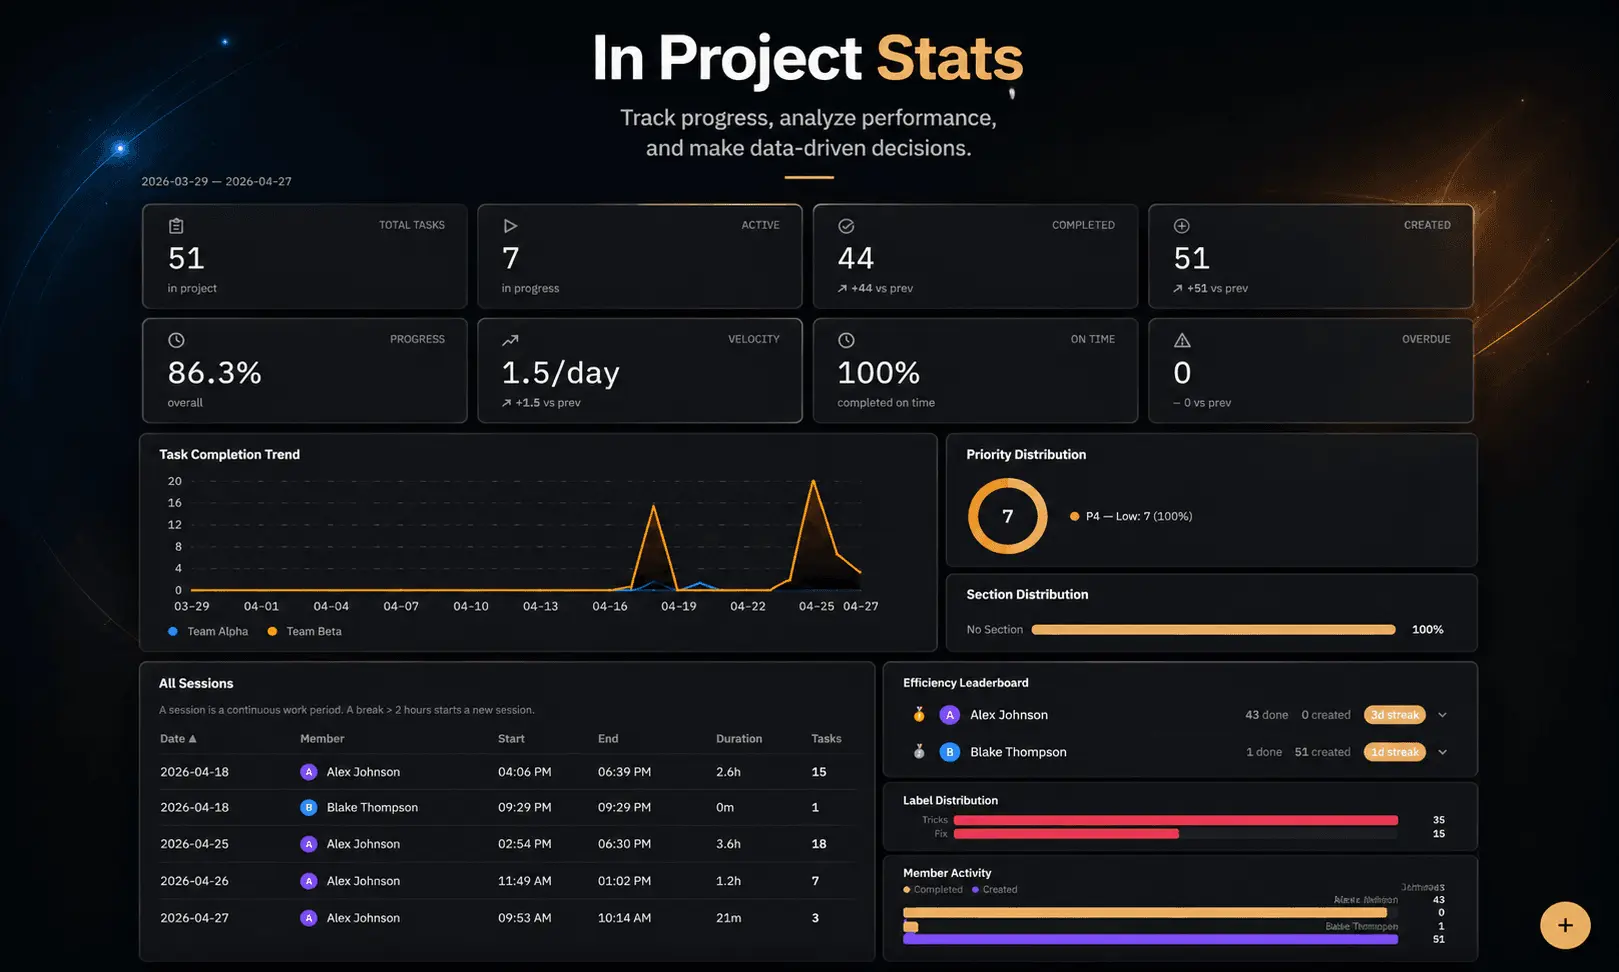Screen dimensions: 1619x972
Task: Click the warning triangle icon on Overdue card
Action: tap(1182, 340)
